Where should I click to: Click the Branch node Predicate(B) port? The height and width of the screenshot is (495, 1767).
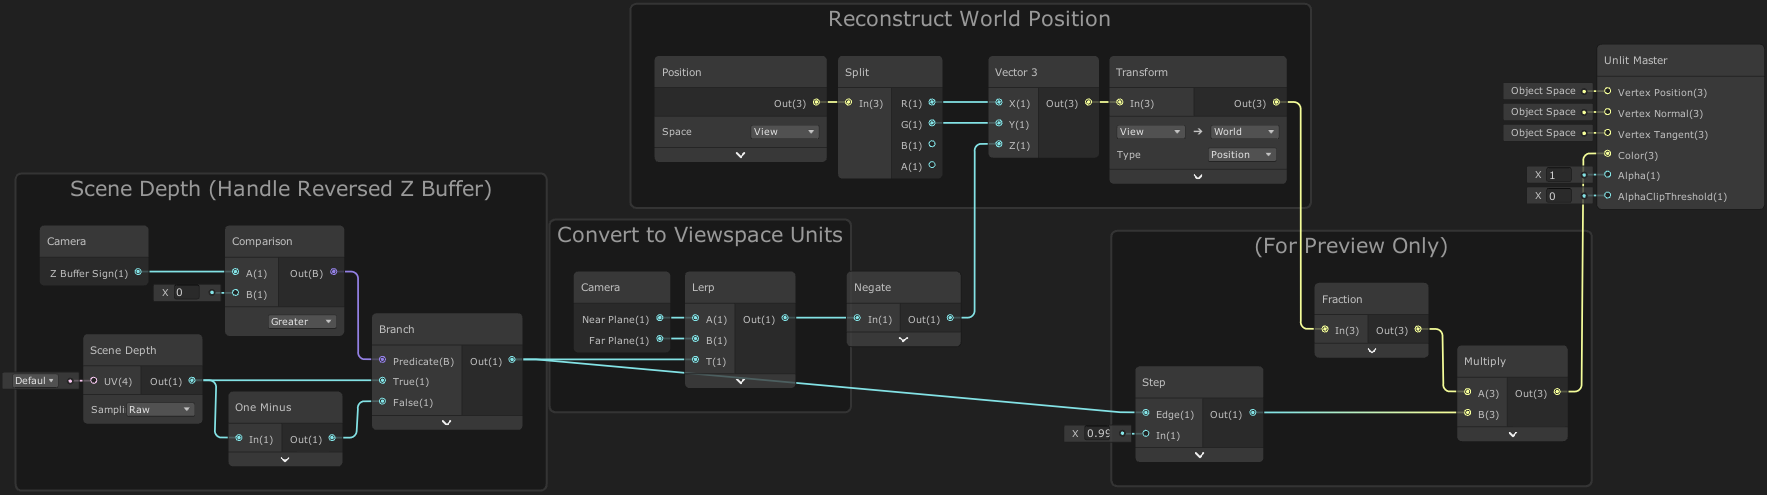pos(382,361)
